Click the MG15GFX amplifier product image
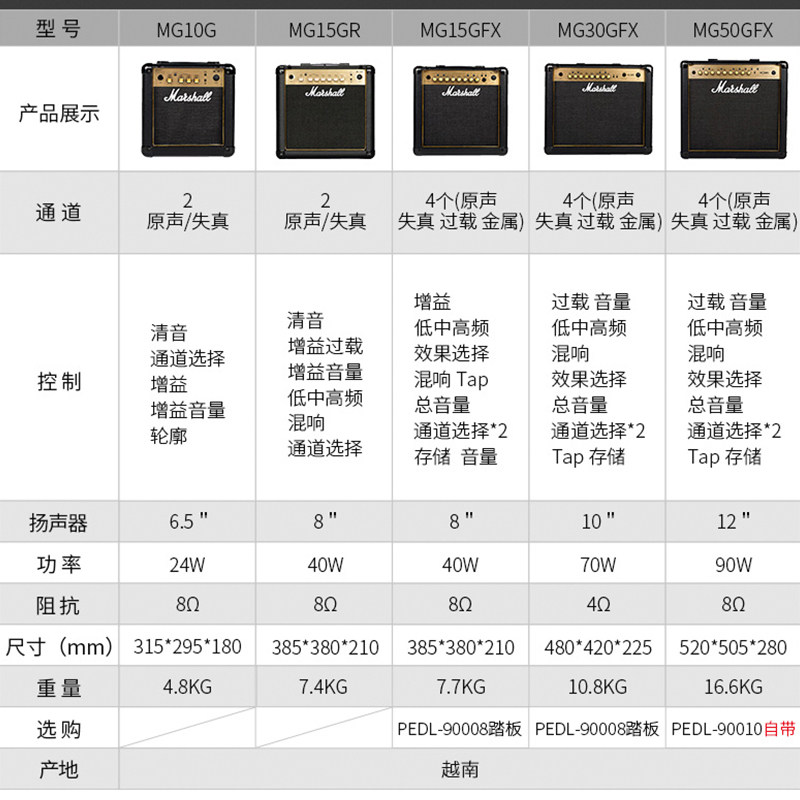This screenshot has width=800, height=800. tap(460, 110)
